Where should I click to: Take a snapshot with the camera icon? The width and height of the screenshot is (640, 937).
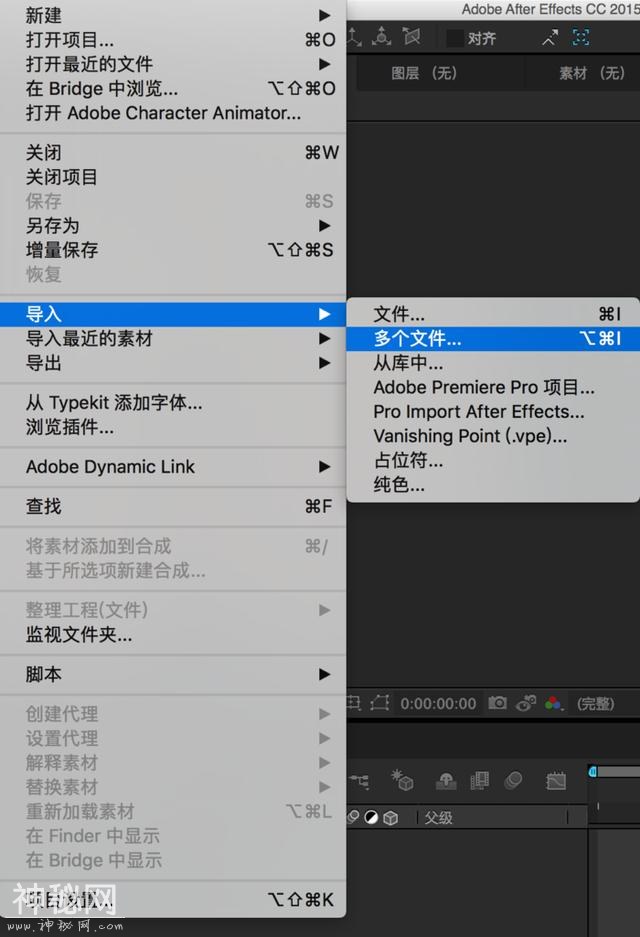point(497,703)
